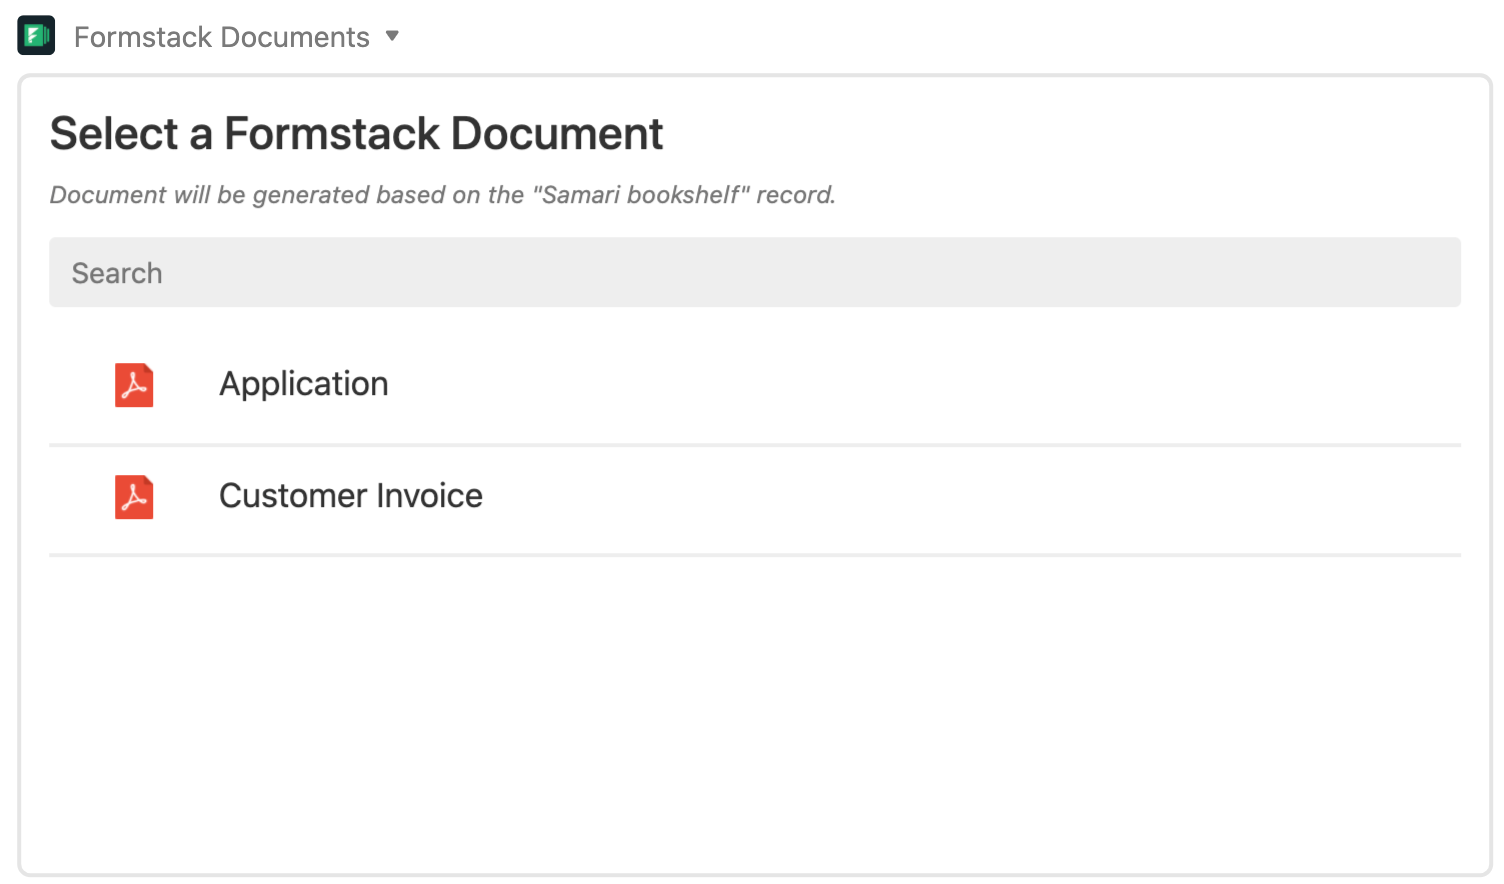
Task: Select the Application document label
Action: (x=303, y=384)
